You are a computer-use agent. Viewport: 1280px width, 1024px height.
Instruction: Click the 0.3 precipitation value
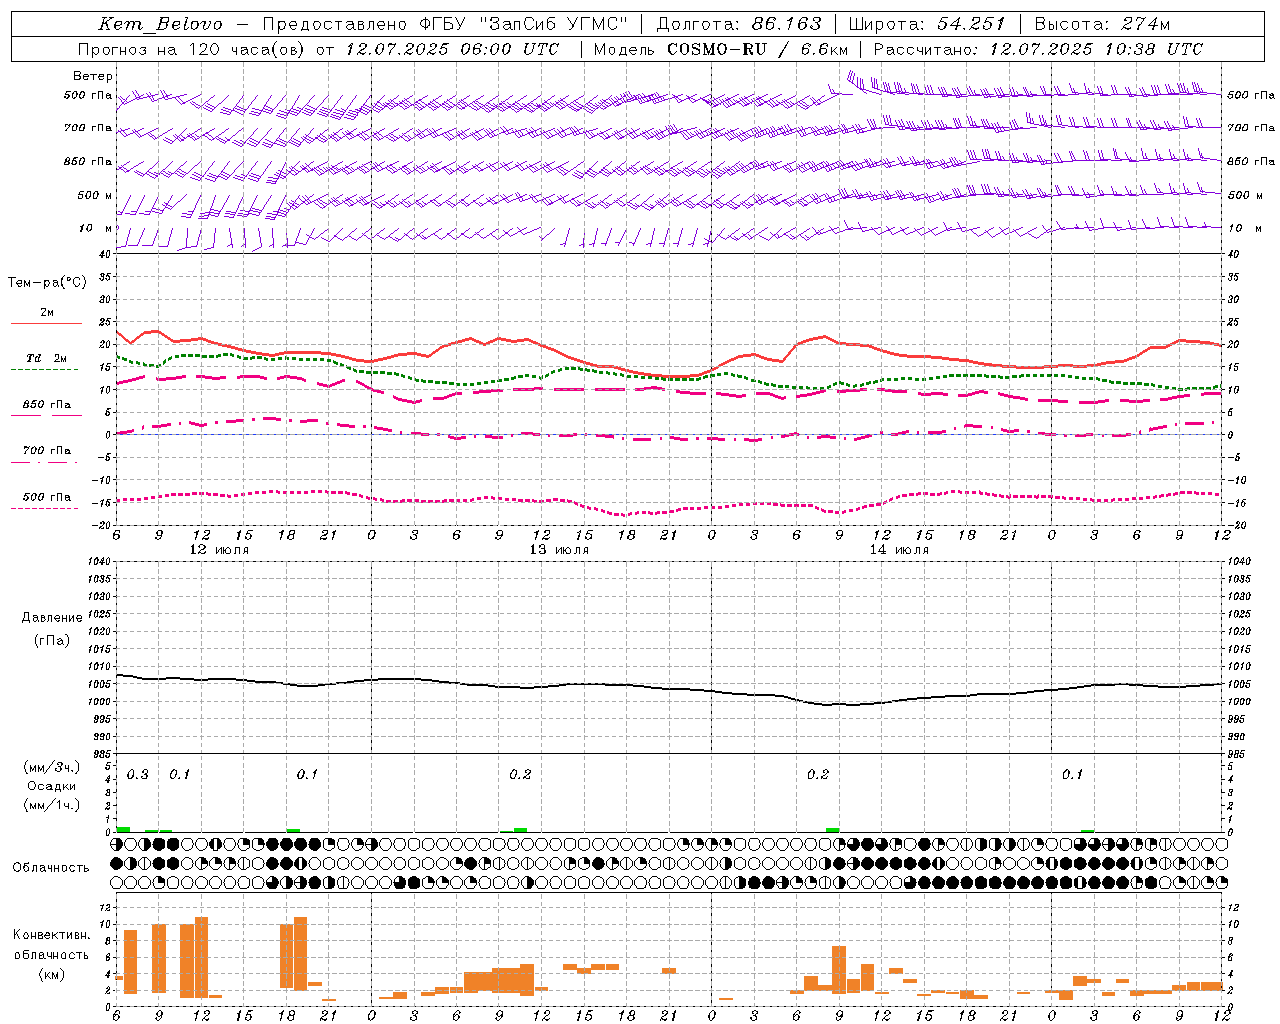coord(137,775)
